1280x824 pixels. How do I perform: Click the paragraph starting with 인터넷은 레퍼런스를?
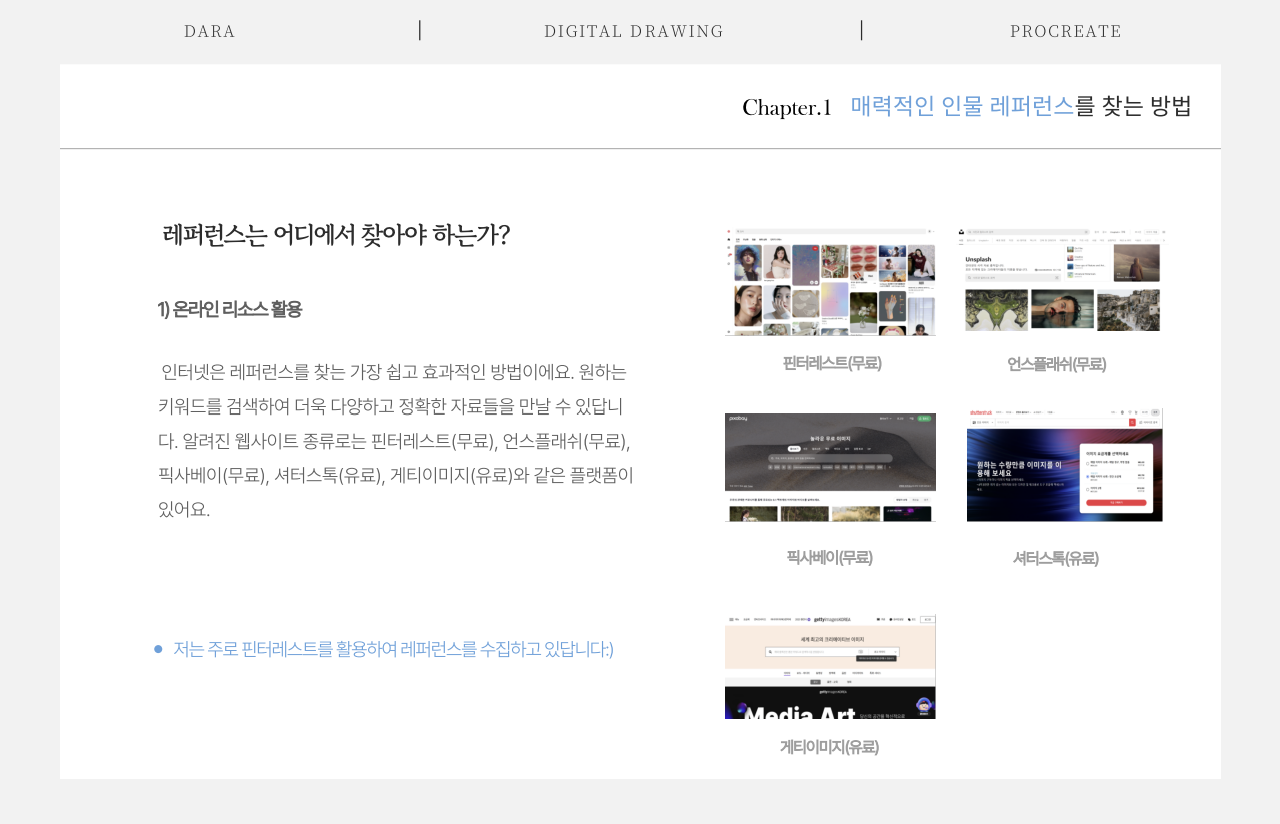click(396, 440)
